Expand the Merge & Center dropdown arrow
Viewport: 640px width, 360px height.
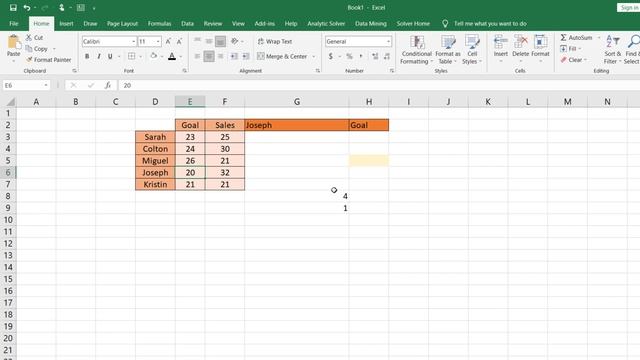314,56
